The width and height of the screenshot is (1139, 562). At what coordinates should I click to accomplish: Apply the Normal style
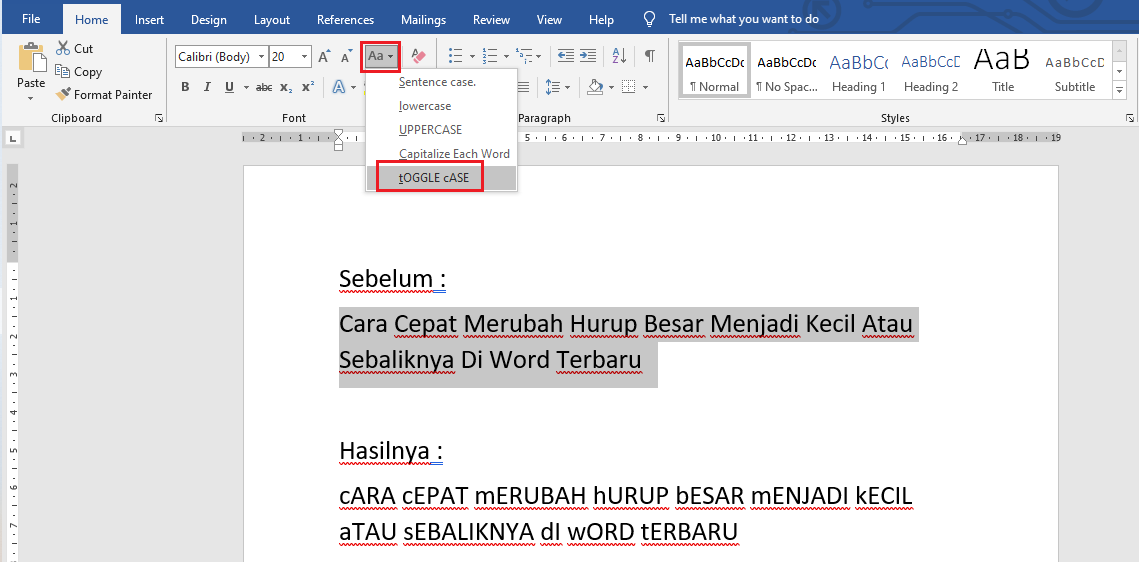(x=714, y=70)
